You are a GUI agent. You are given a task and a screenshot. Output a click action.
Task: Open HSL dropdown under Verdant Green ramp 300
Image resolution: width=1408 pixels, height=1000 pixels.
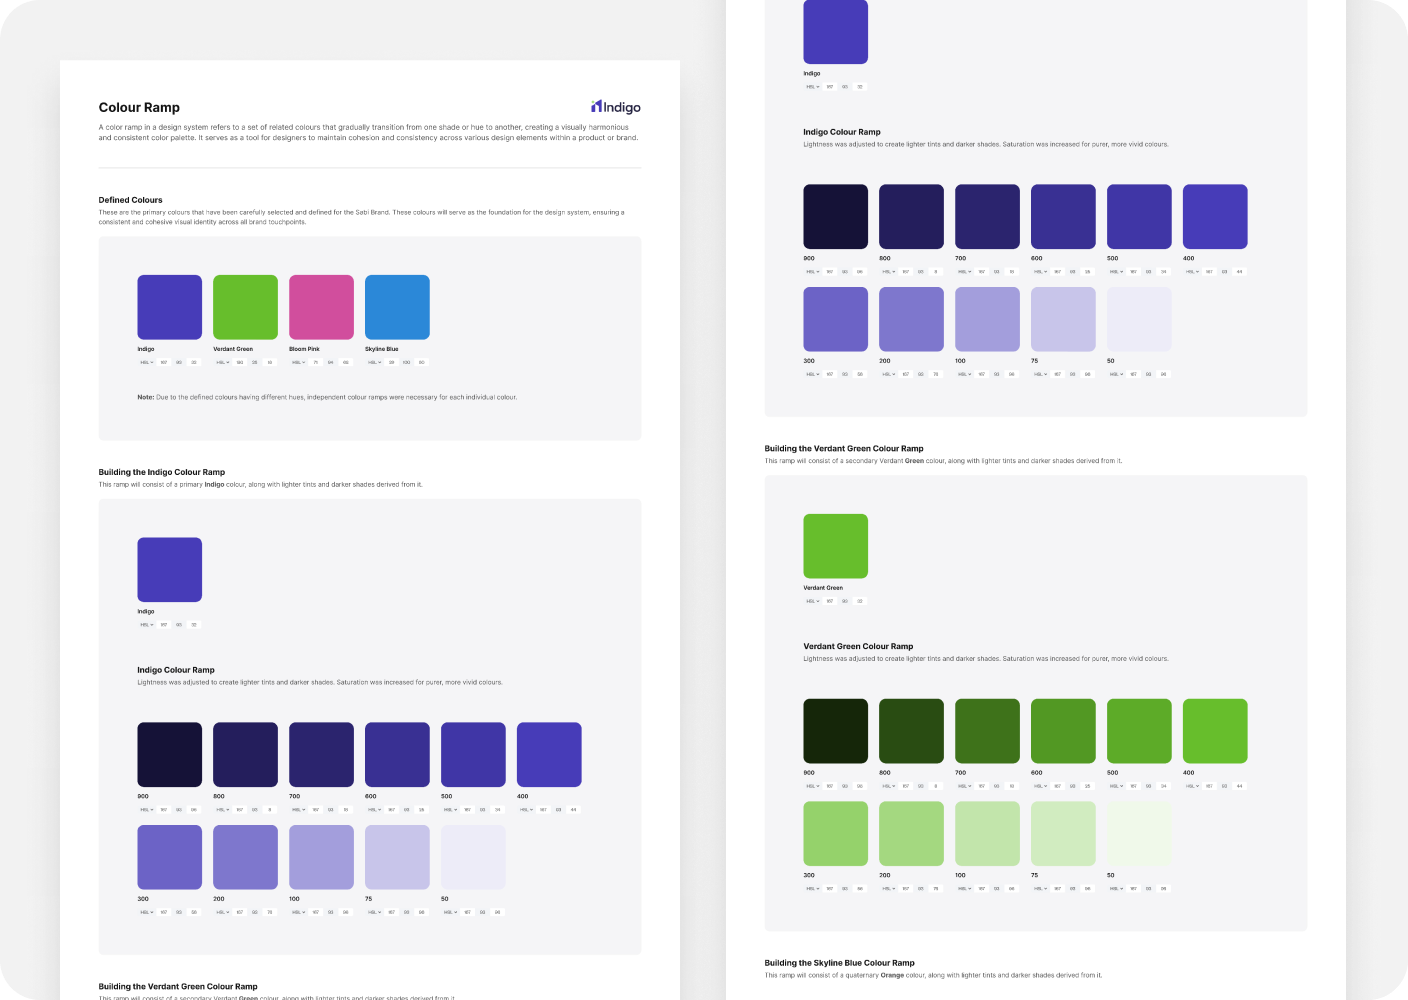pos(811,888)
